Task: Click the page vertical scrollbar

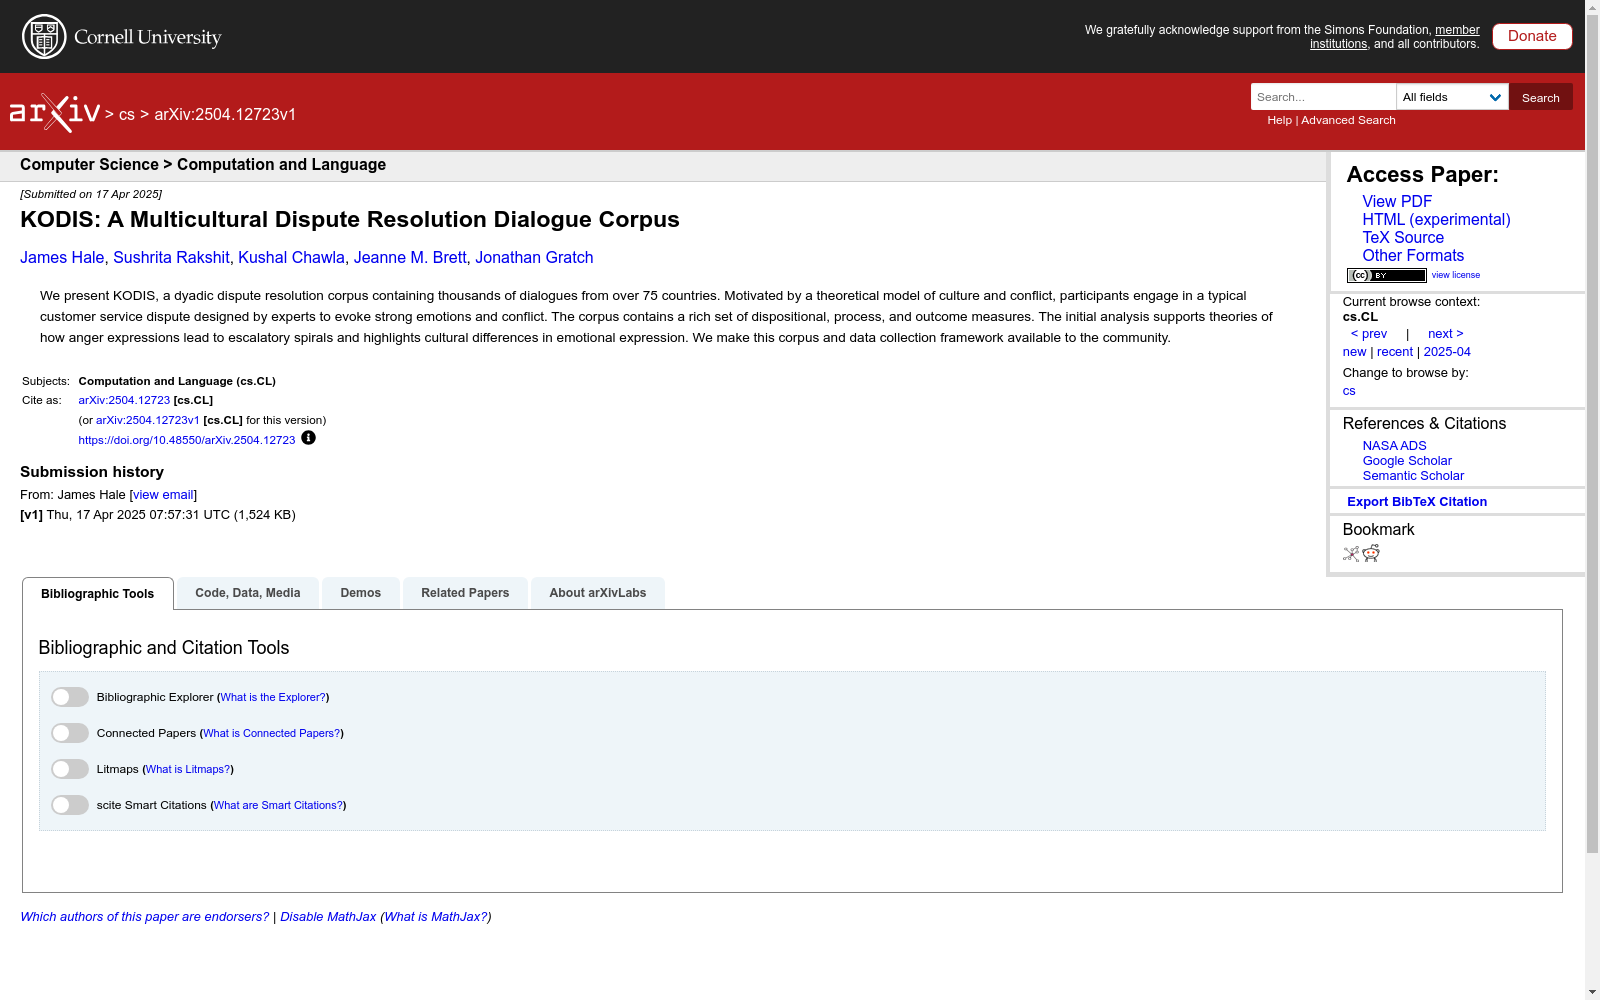Action: [1592, 435]
